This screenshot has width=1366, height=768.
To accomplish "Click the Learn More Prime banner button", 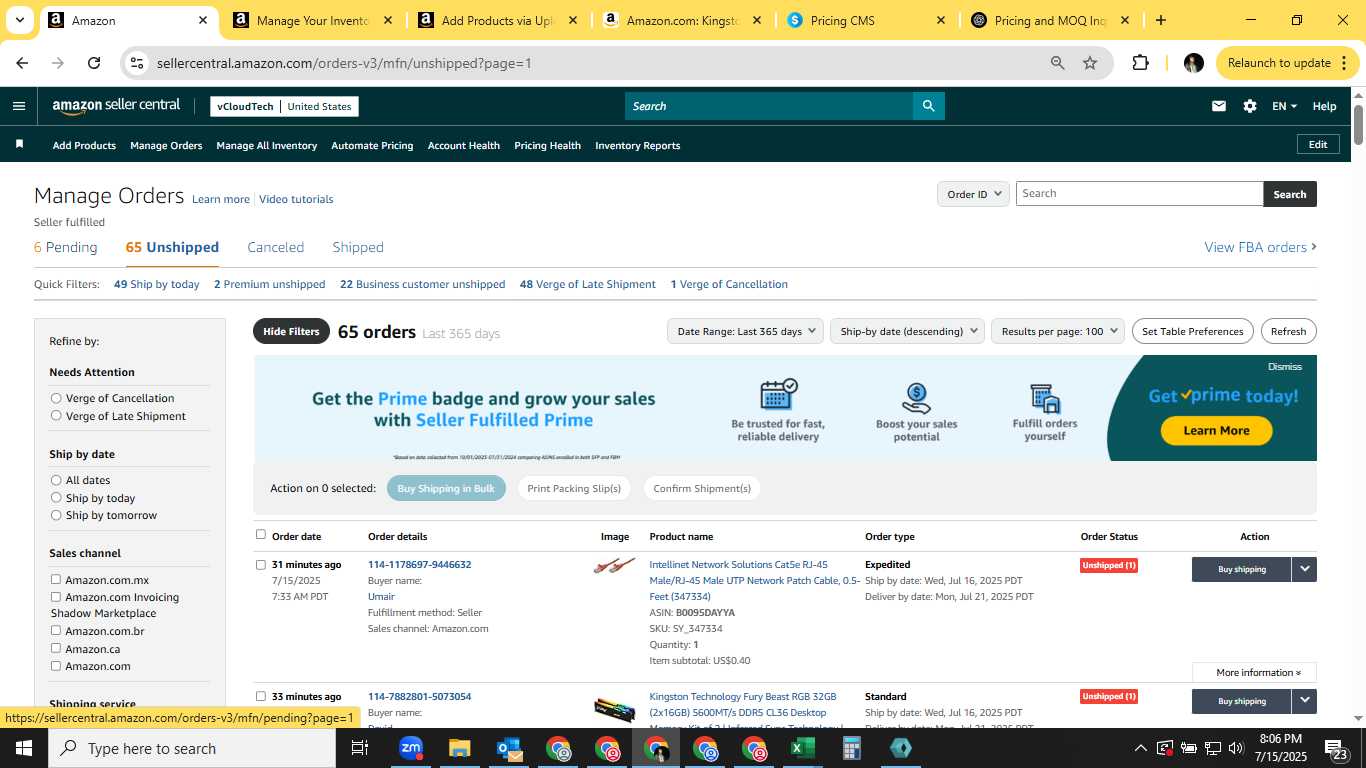I will point(1216,431).
